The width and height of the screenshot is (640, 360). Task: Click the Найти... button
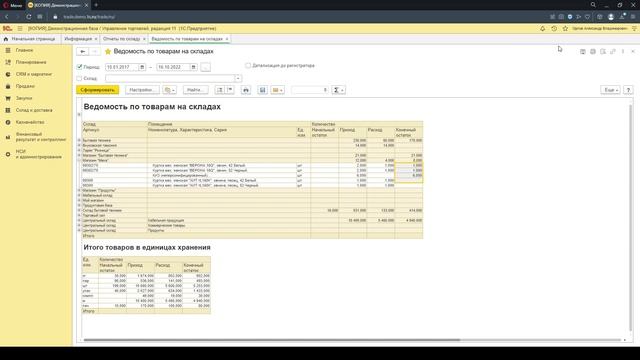(196, 90)
